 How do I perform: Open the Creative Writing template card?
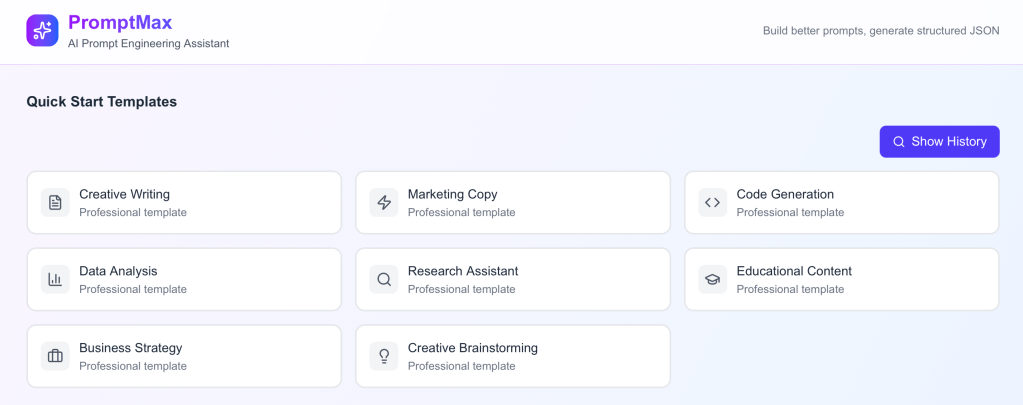pyautogui.click(x=184, y=203)
